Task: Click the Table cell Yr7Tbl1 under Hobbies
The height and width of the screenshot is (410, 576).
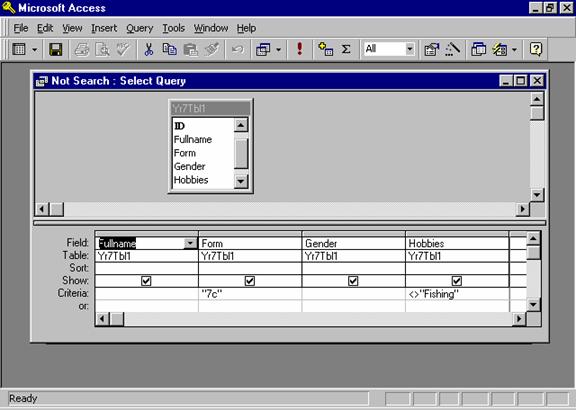Action: click(457, 256)
